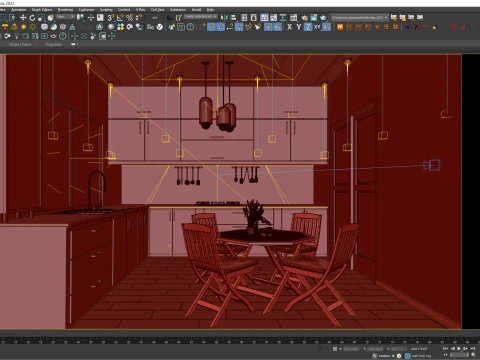This screenshot has height=360, width=480.
Task: Switch to the Object Paint ribbon tab
Action: click(x=20, y=44)
